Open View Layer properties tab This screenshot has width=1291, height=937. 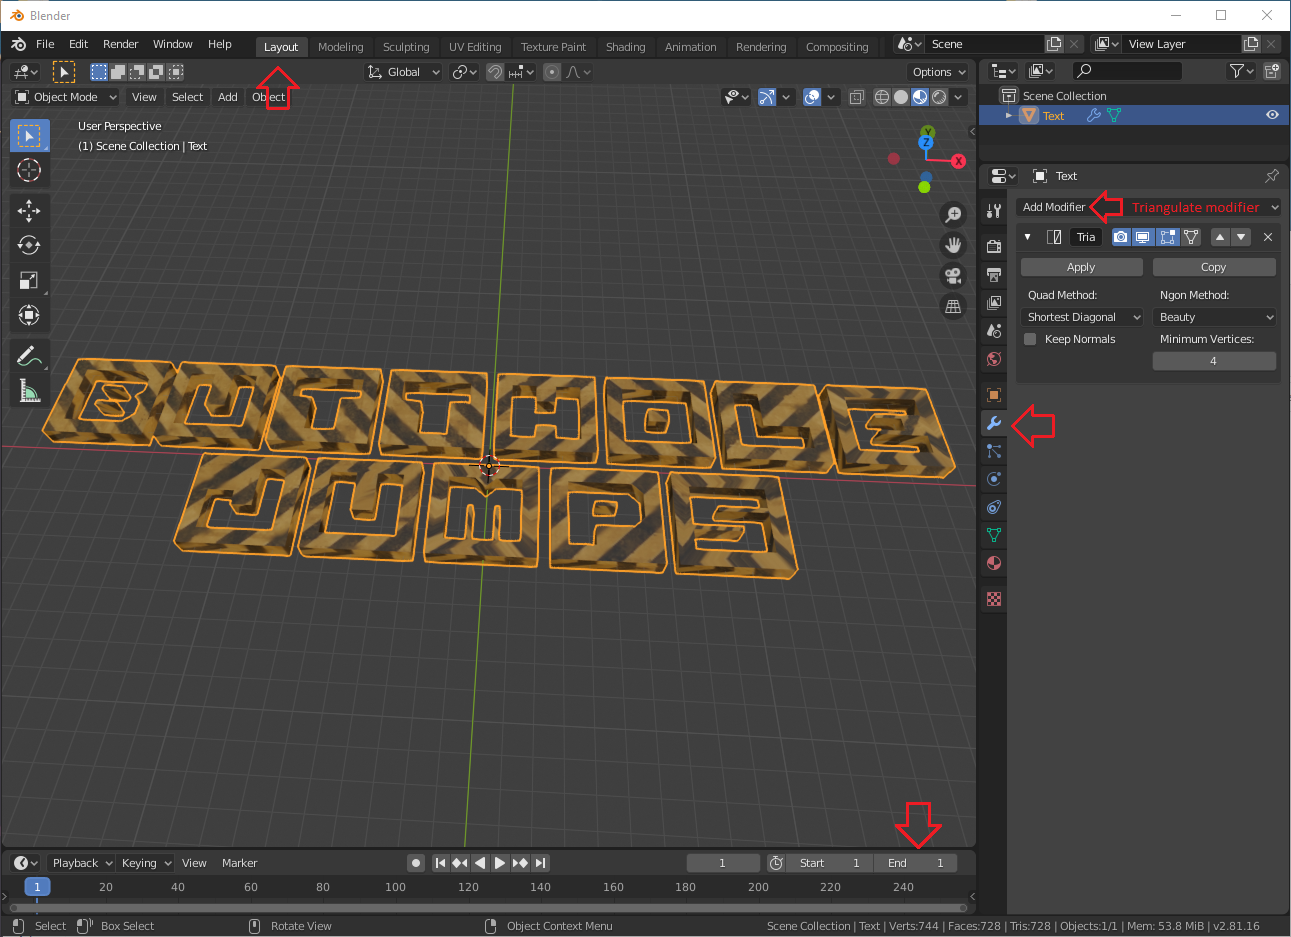click(994, 302)
